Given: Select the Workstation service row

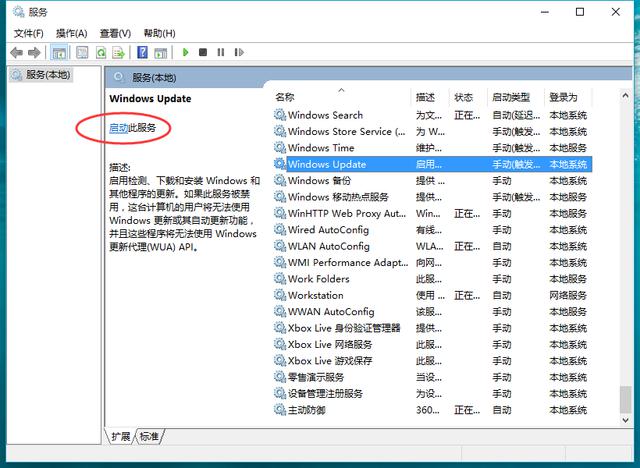Looking at the screenshot, I should point(432,295).
